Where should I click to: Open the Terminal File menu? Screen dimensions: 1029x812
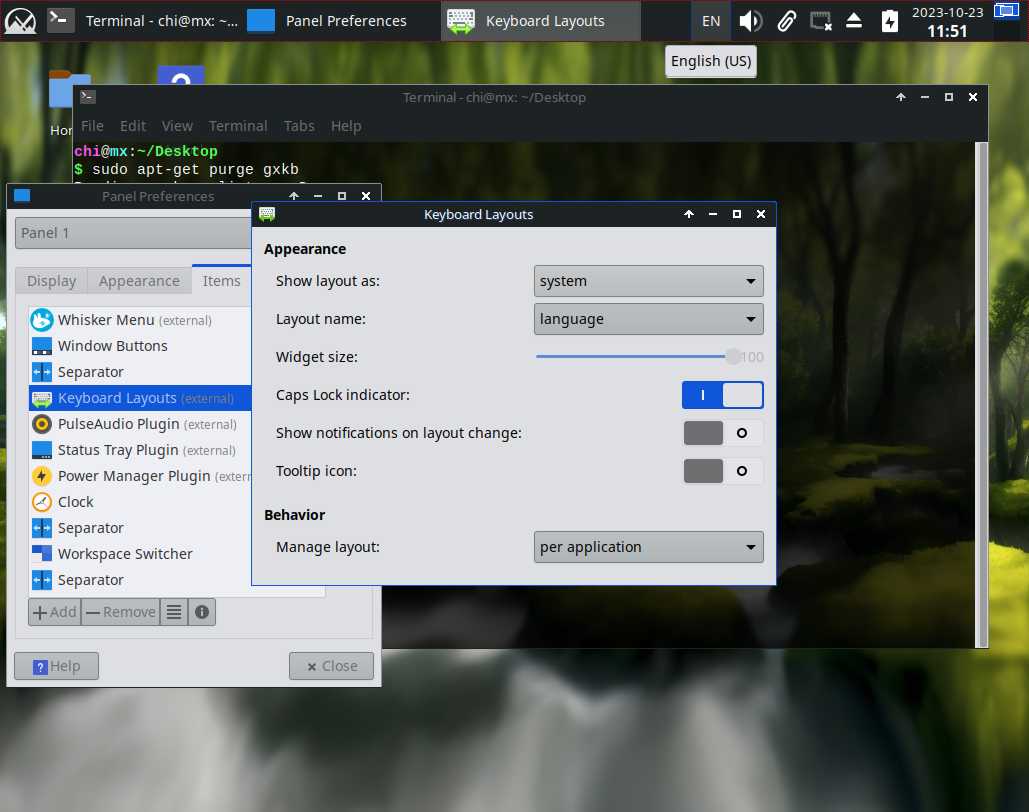(92, 126)
